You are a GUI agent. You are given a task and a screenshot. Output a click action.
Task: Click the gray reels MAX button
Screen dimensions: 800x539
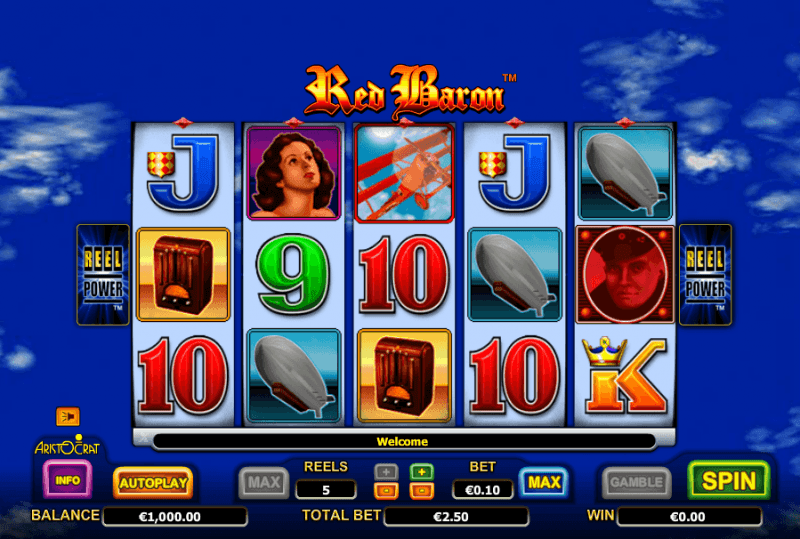coord(264,482)
